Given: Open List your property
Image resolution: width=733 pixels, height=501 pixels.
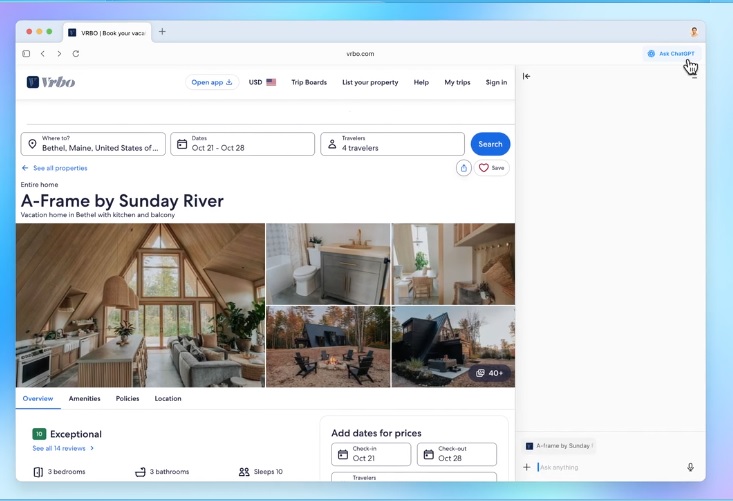Looking at the screenshot, I should [x=370, y=82].
